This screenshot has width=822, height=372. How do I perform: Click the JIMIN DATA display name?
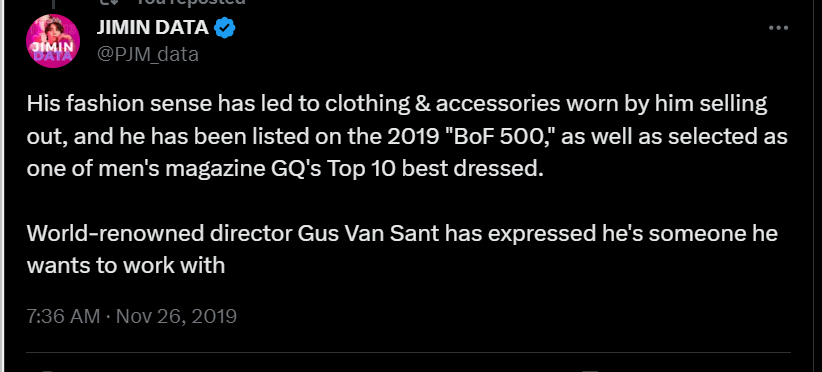coord(153,27)
